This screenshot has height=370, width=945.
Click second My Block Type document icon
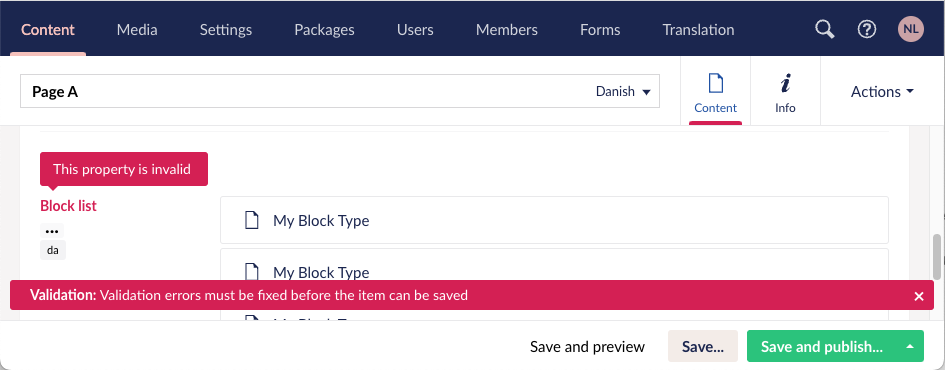coord(251,272)
